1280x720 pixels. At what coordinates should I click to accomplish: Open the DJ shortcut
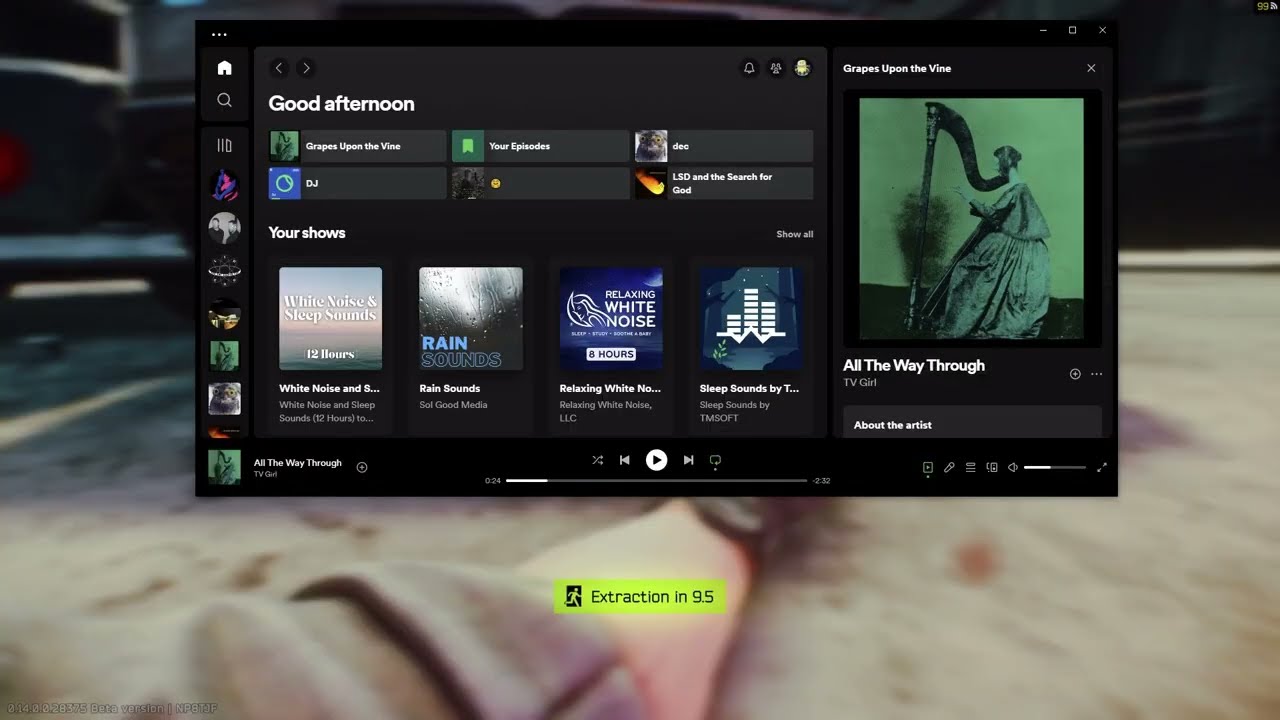pyautogui.click(x=357, y=183)
